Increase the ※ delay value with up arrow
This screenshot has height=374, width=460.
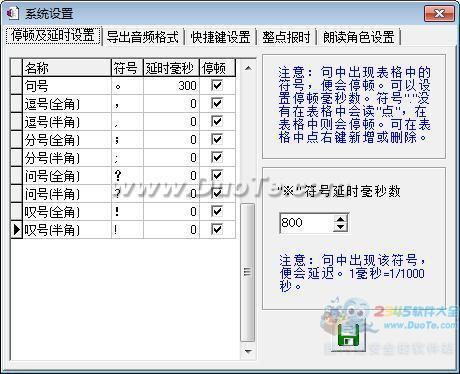click(x=340, y=219)
